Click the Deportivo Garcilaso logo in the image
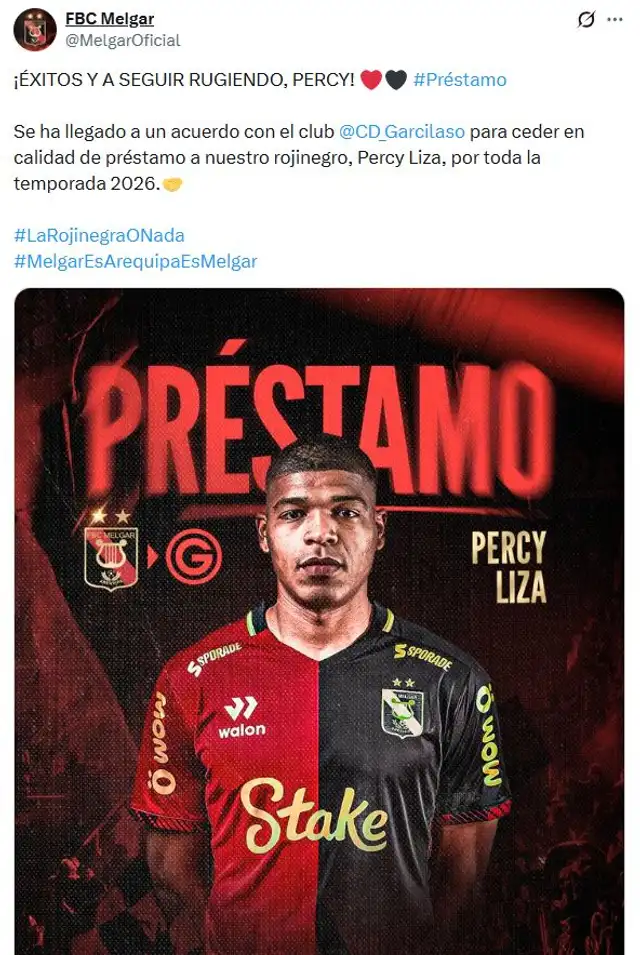Screen dimensions: 640x955 [x=190, y=553]
